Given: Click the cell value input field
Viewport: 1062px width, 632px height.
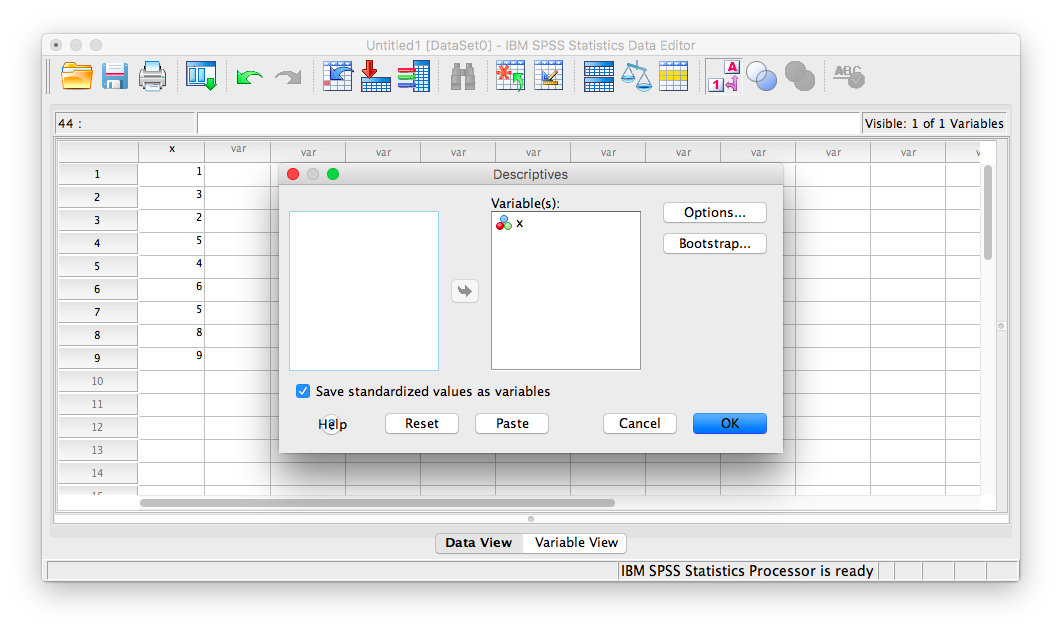Looking at the screenshot, I should pyautogui.click(x=528, y=123).
